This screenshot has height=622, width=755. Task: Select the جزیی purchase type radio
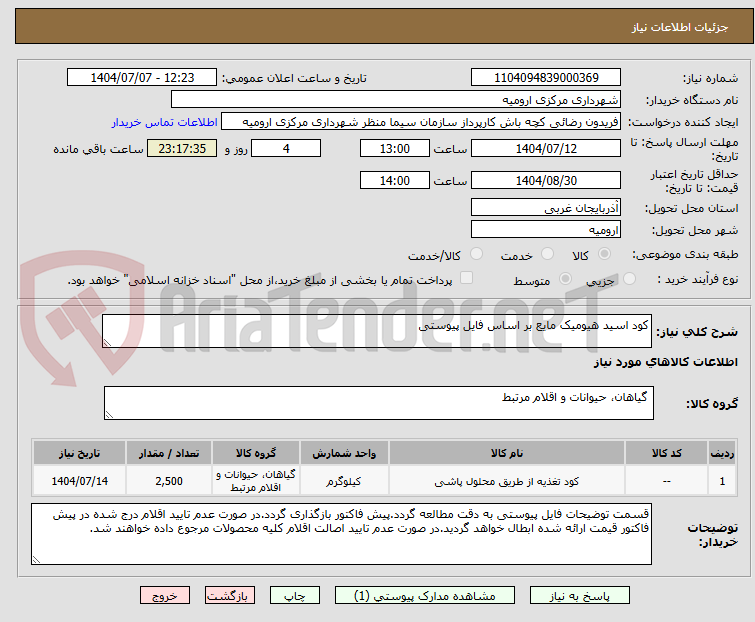click(x=629, y=279)
